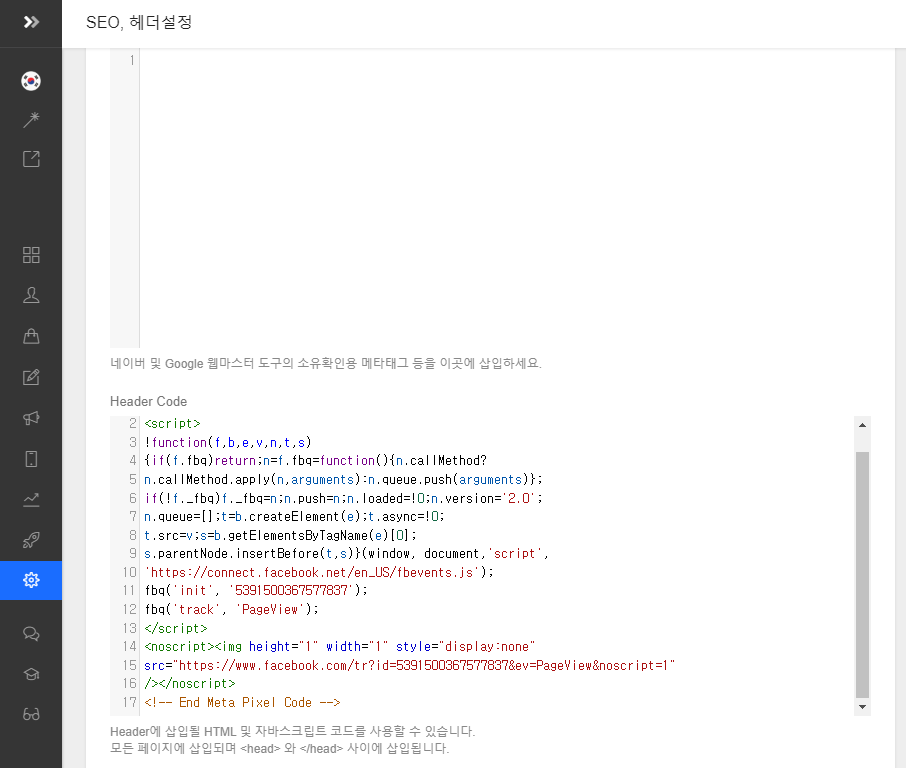
Task: Click the facebook.com/tr src URL line
Action: (x=410, y=666)
